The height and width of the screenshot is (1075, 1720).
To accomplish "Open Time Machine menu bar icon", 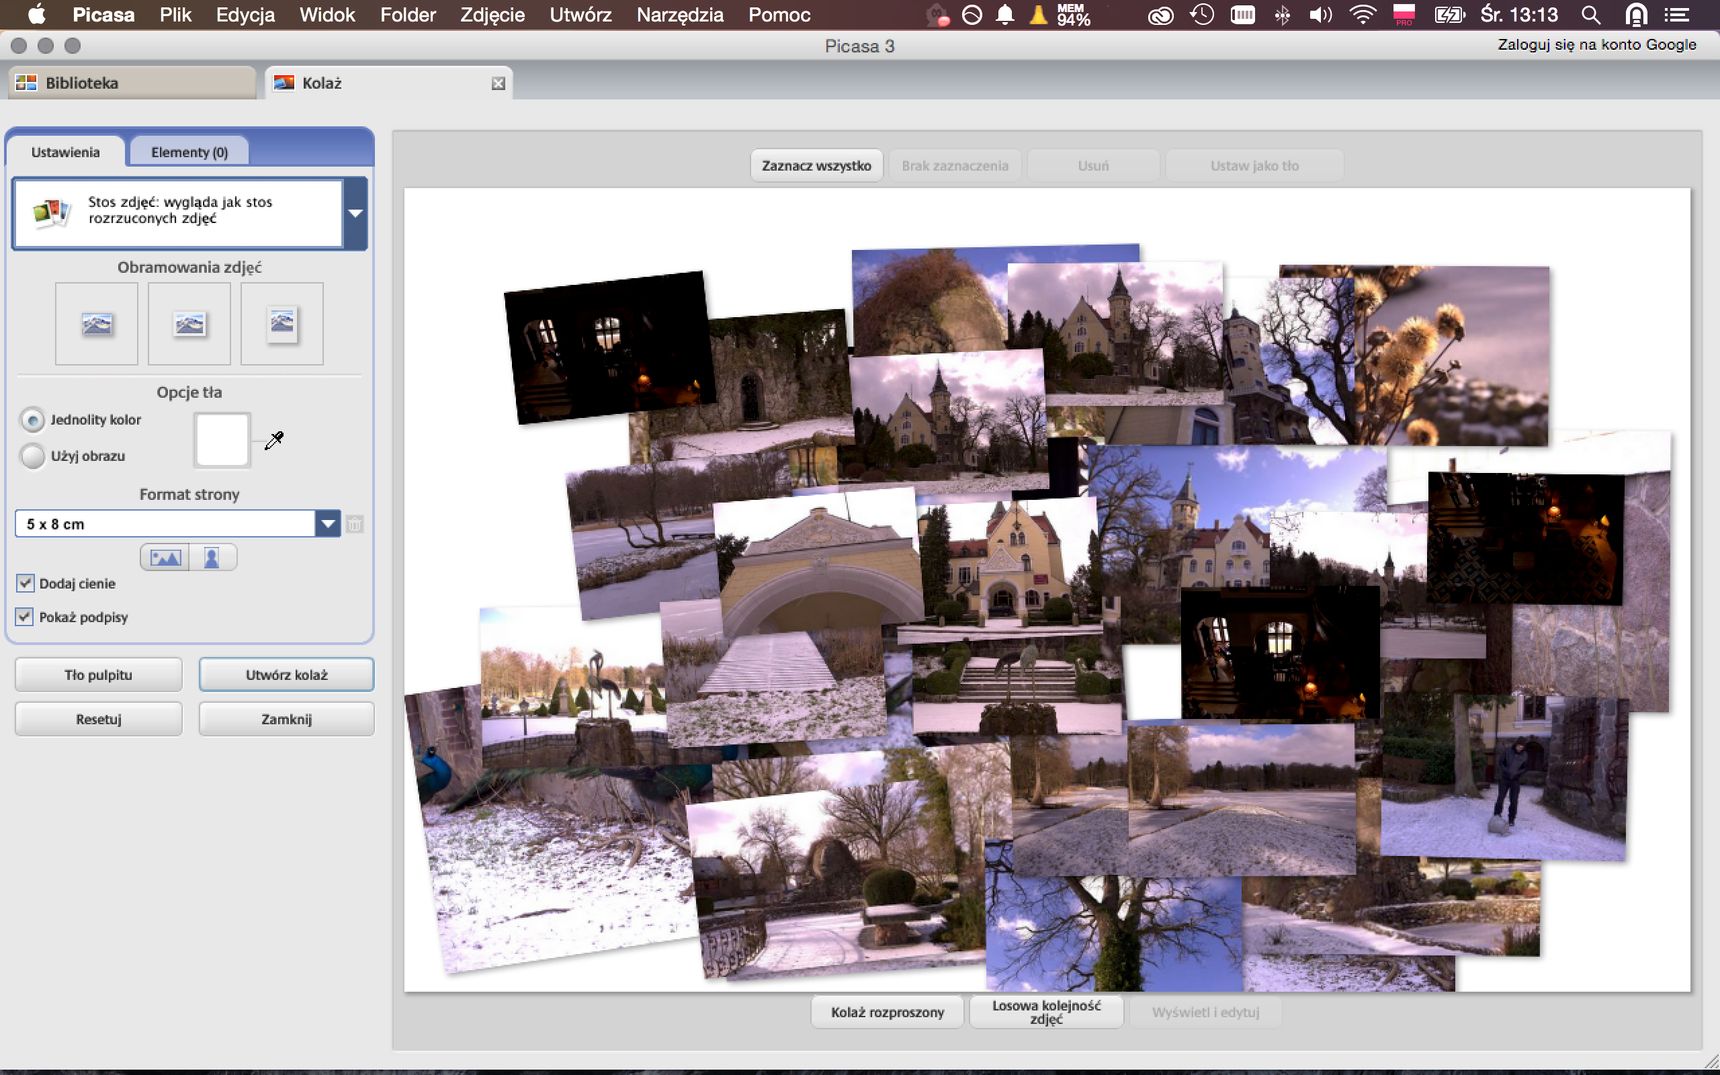I will (x=1202, y=15).
